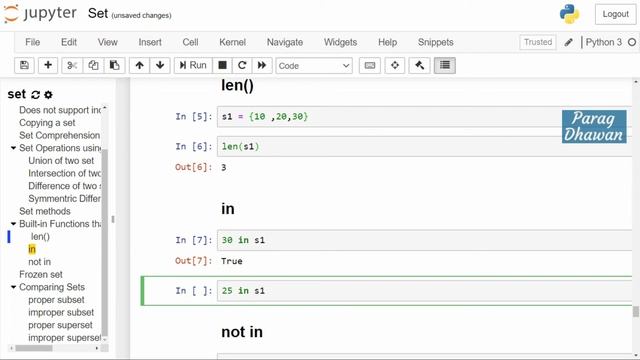Go to Set methods section

pos(45,211)
